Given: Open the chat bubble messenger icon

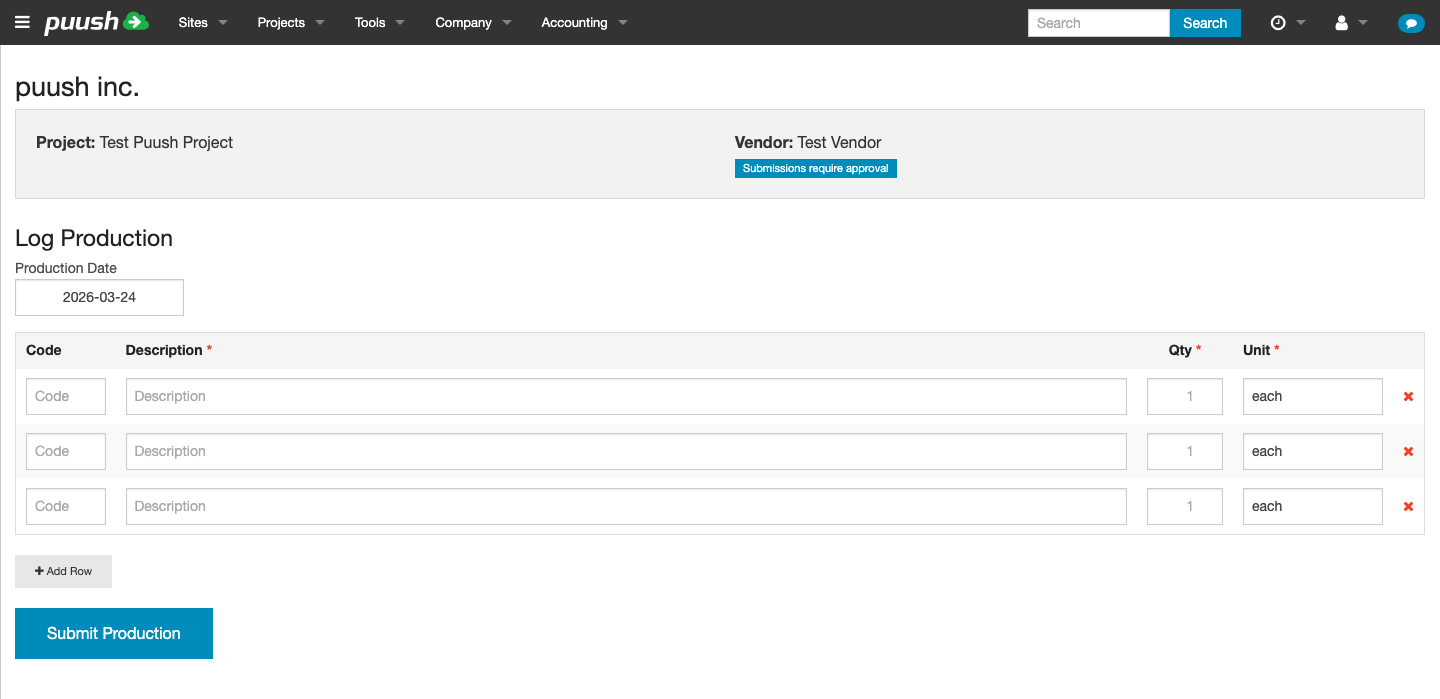Looking at the screenshot, I should [1411, 22].
